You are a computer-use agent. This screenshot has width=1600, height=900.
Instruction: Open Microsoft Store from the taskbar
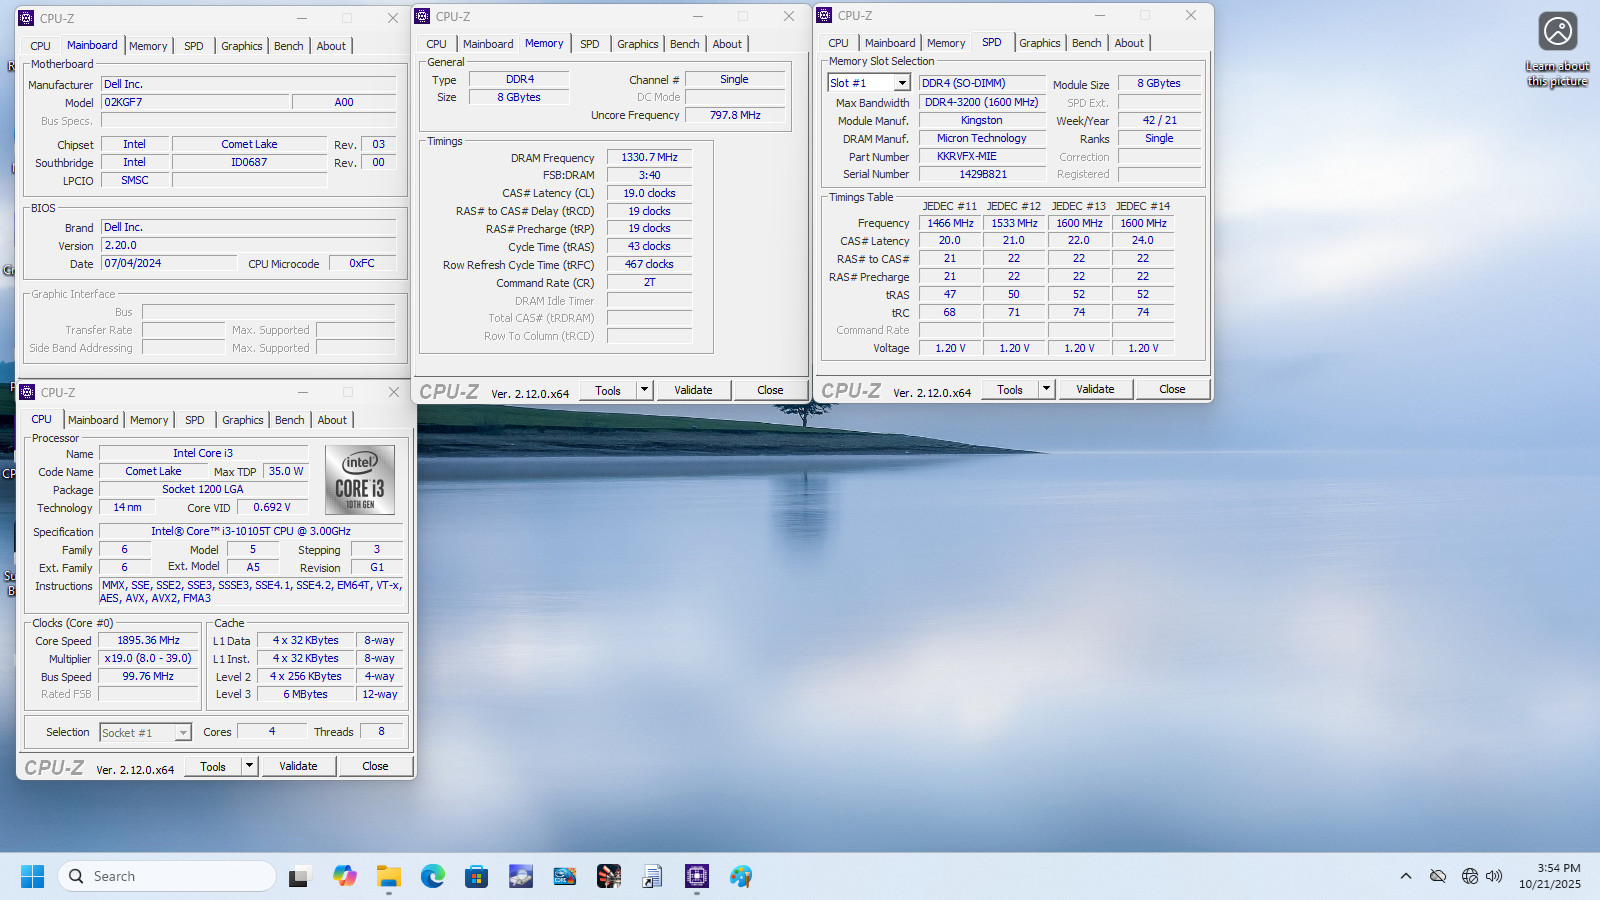[x=477, y=876]
